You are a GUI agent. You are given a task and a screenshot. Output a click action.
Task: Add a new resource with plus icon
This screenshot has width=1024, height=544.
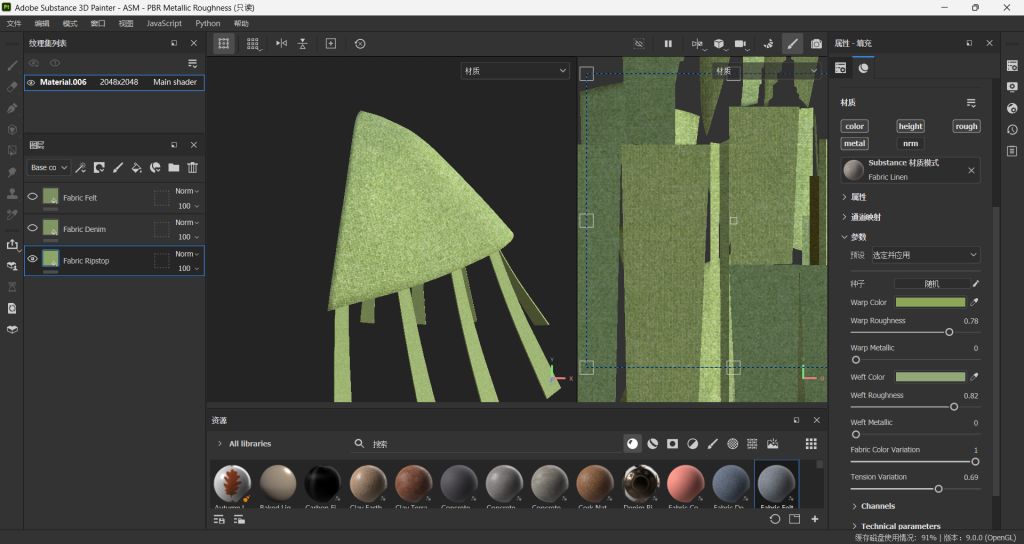[x=815, y=519]
